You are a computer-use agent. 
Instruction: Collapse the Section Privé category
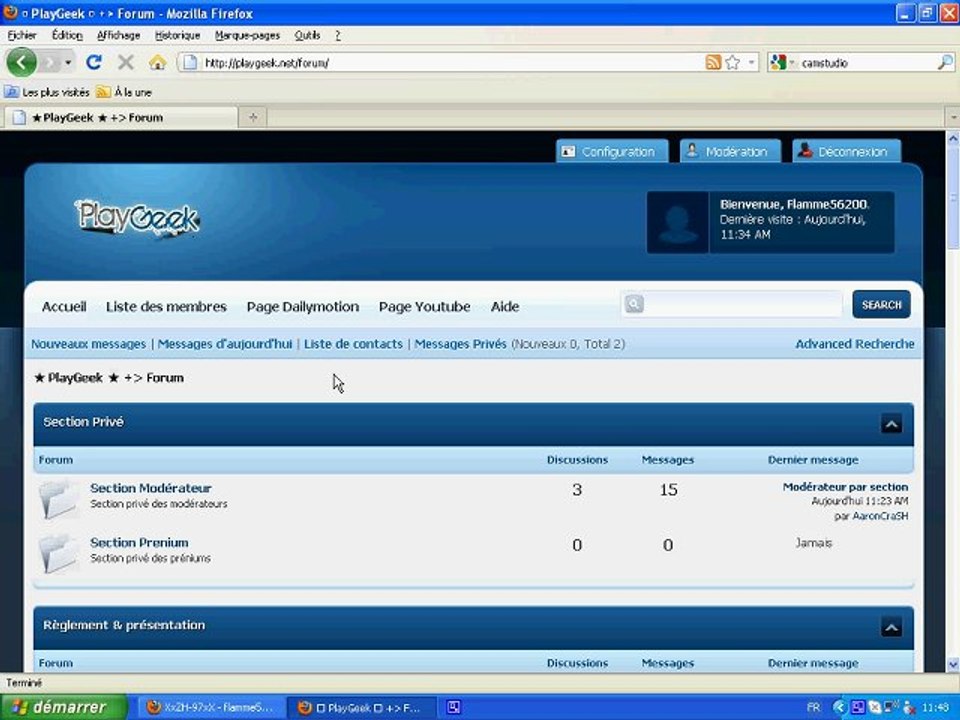click(891, 424)
